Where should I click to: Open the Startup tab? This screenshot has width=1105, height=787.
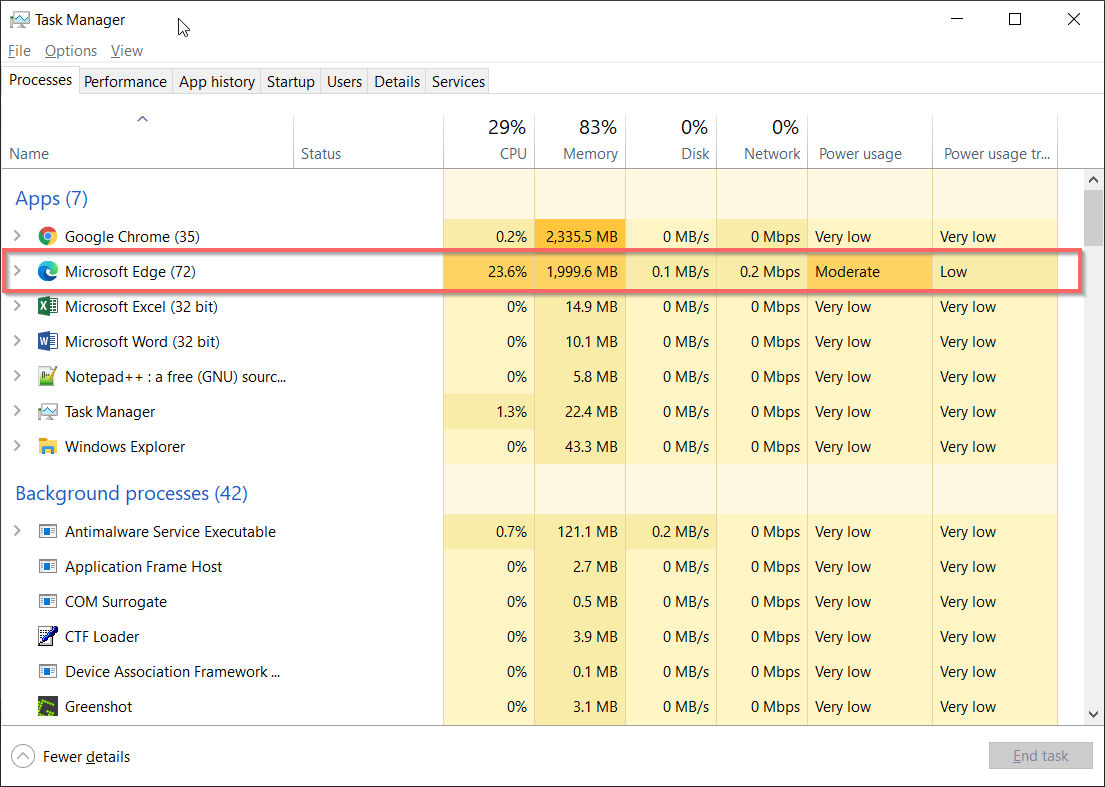[290, 82]
